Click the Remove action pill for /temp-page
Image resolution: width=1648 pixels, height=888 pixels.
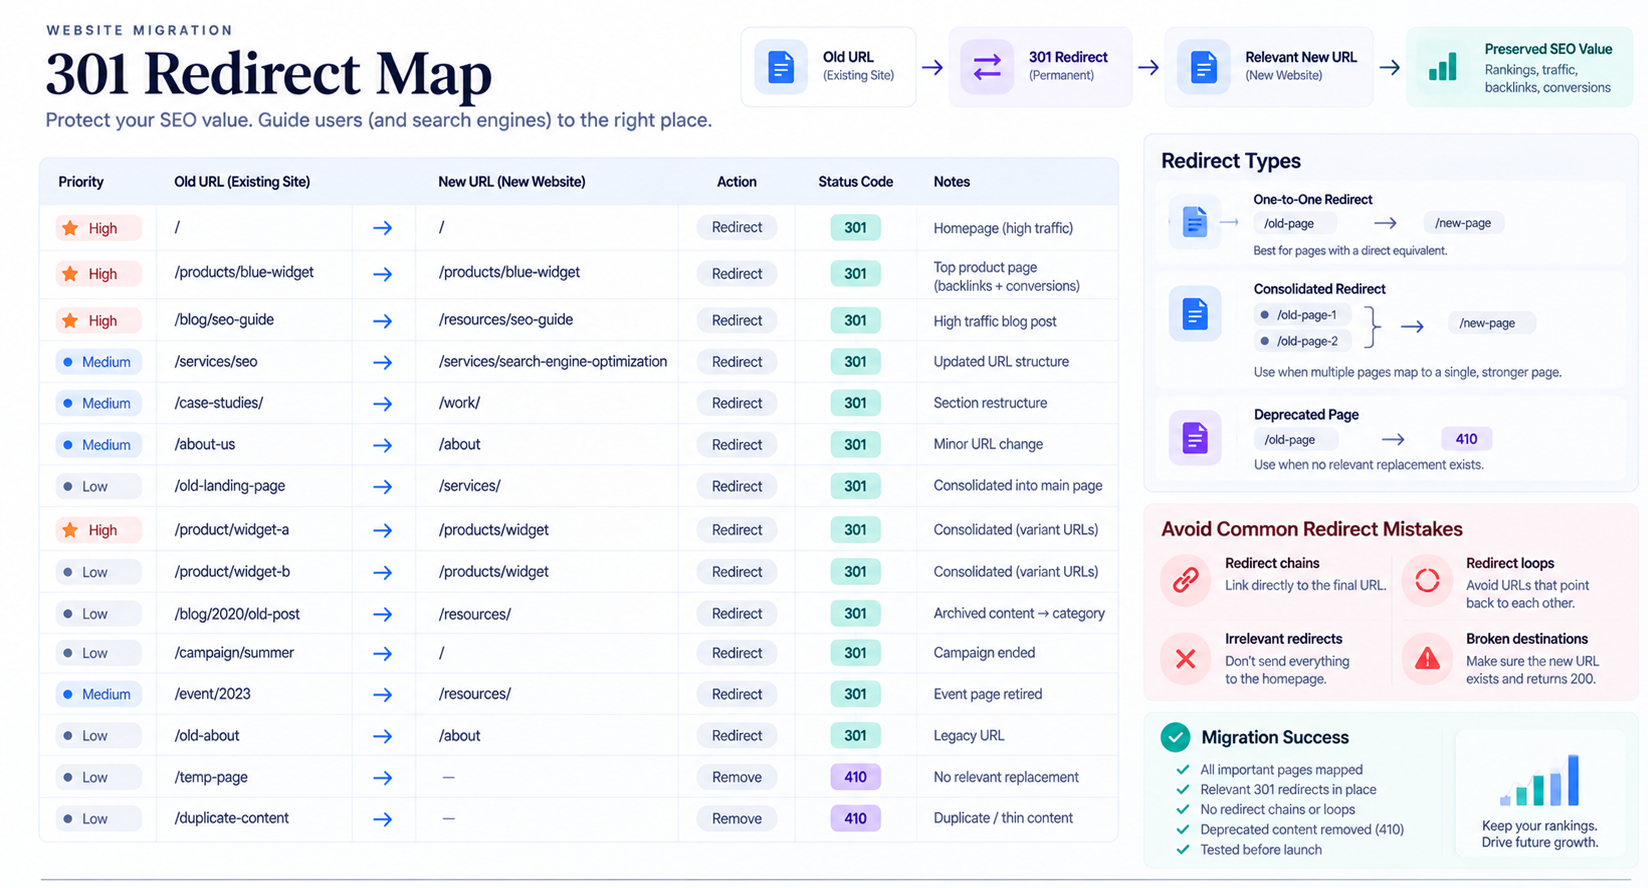click(737, 777)
